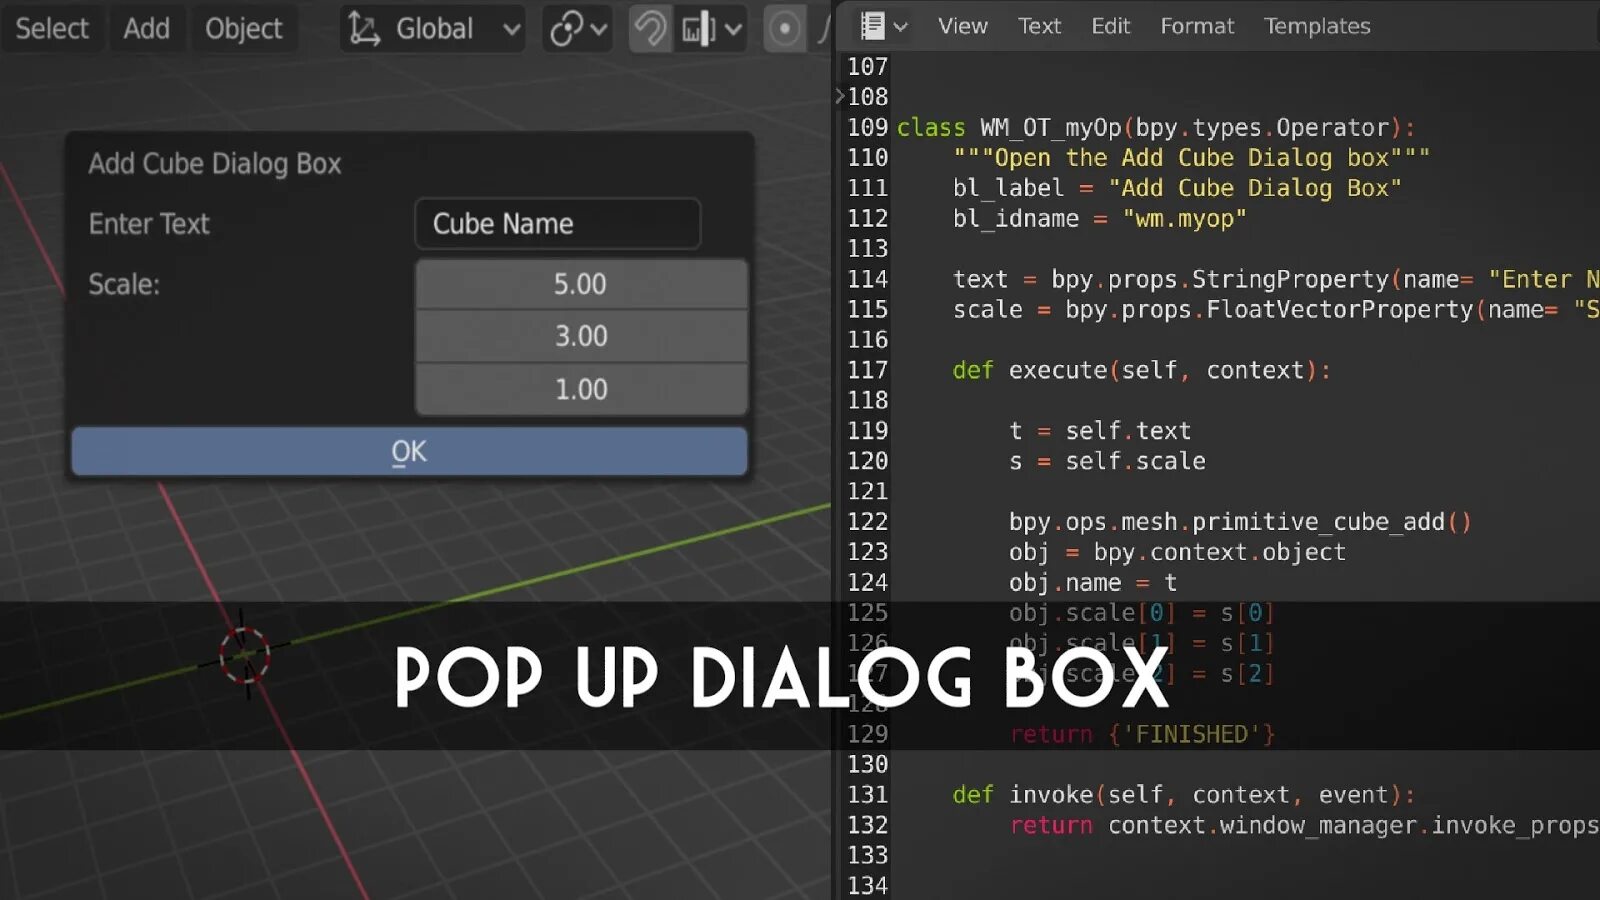This screenshot has height=900, width=1600.
Task: Toggle snapping magnet icon
Action: point(650,28)
